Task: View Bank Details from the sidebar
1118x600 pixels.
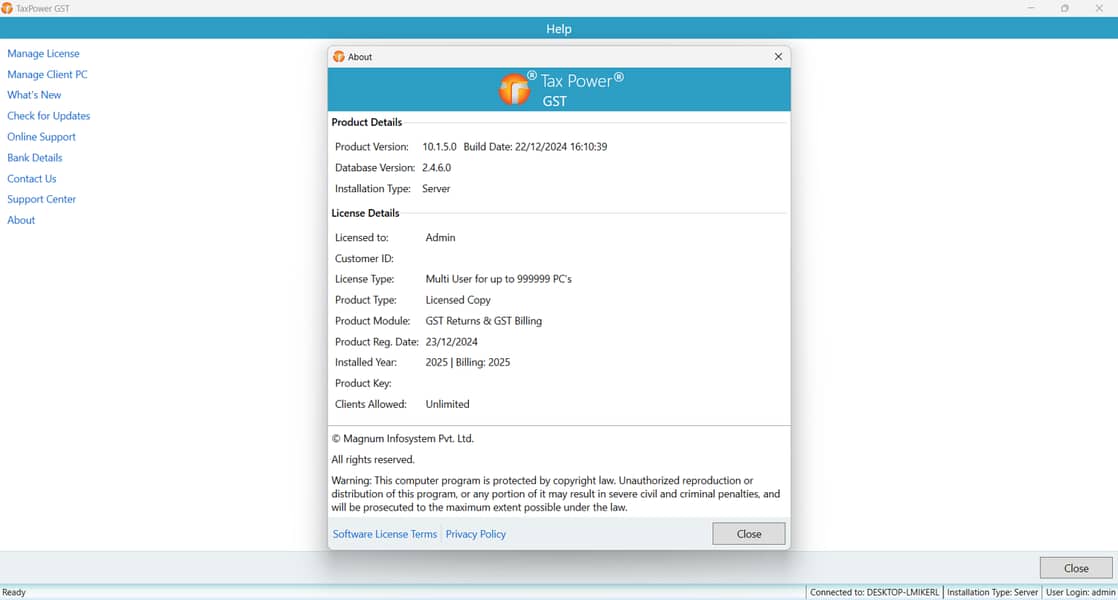Action: [x=35, y=157]
